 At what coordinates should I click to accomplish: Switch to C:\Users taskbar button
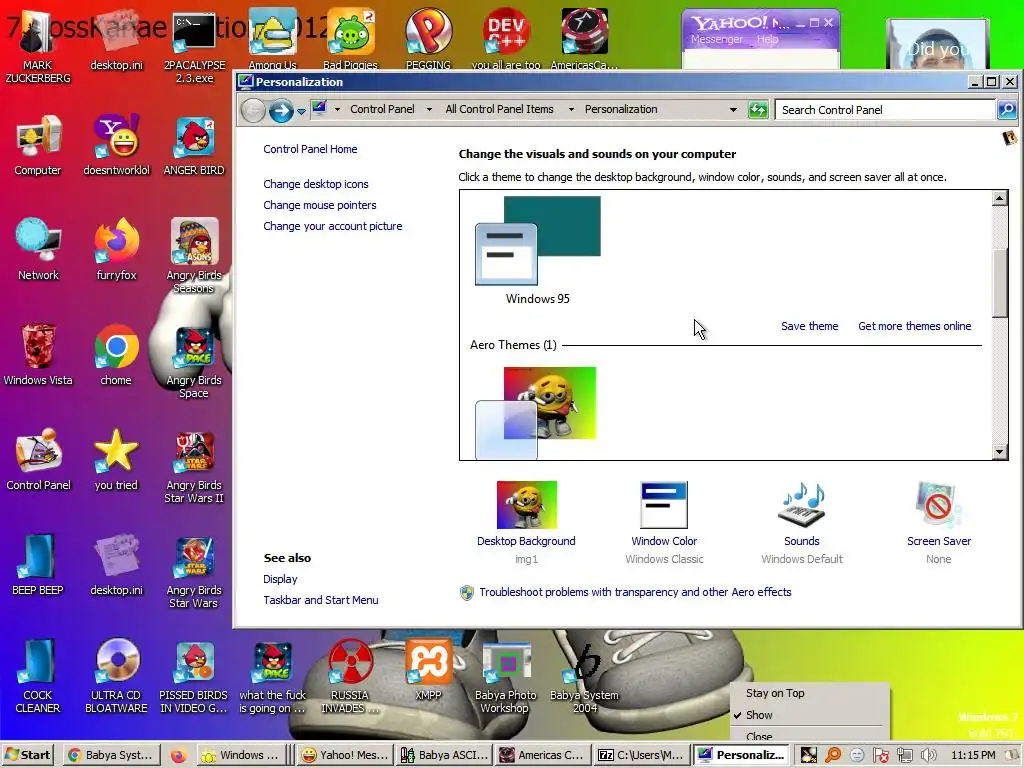point(641,755)
